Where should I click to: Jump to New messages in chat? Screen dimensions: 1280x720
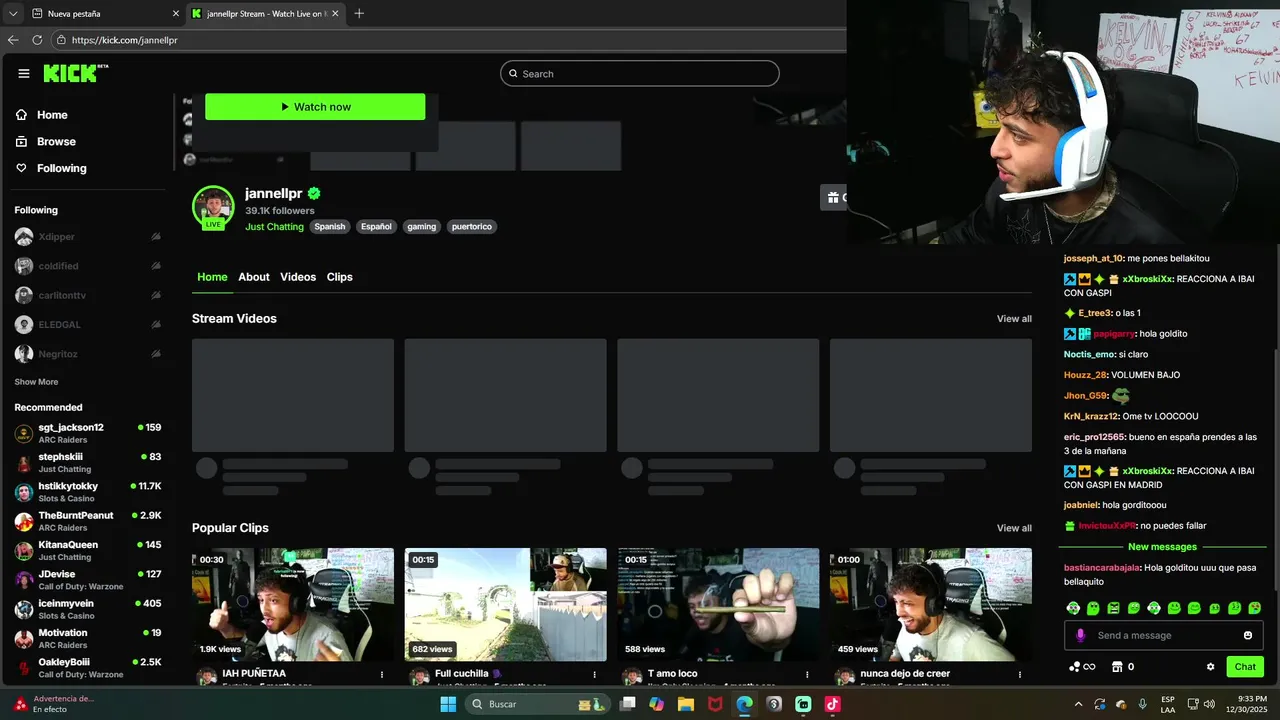coord(1162,547)
